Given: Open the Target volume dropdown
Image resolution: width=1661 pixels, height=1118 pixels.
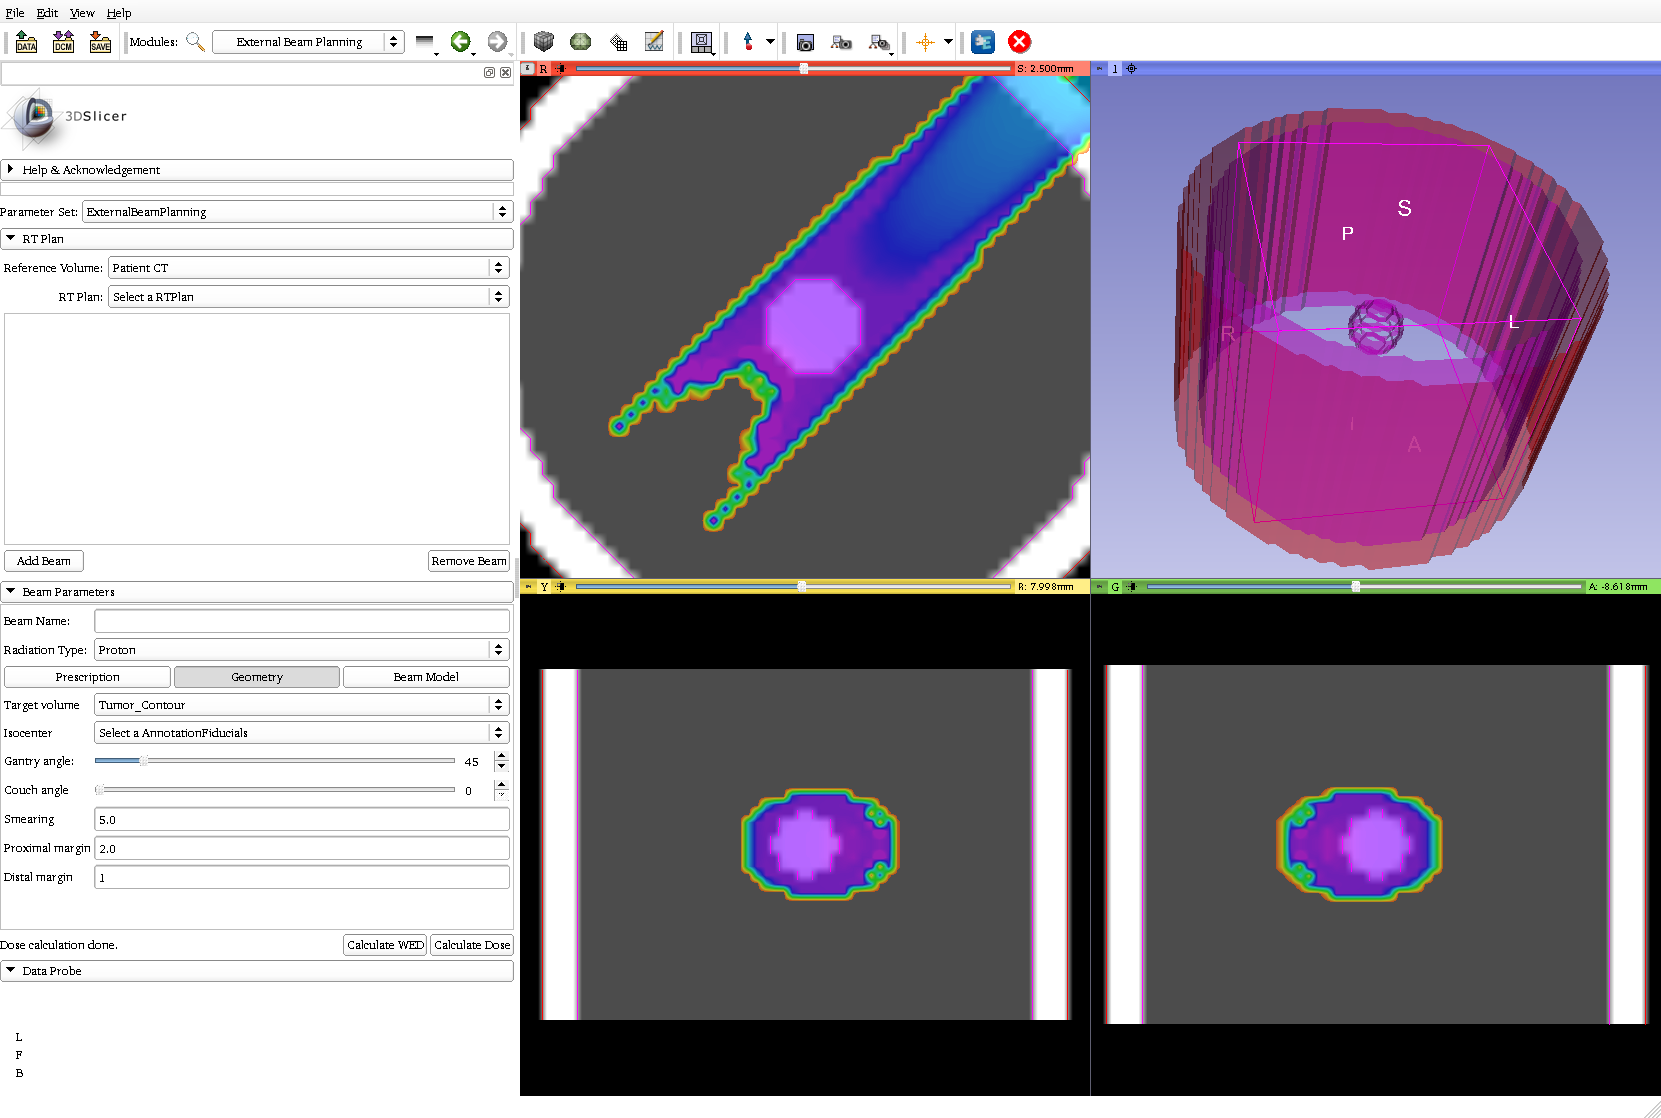Looking at the screenshot, I should coord(301,705).
